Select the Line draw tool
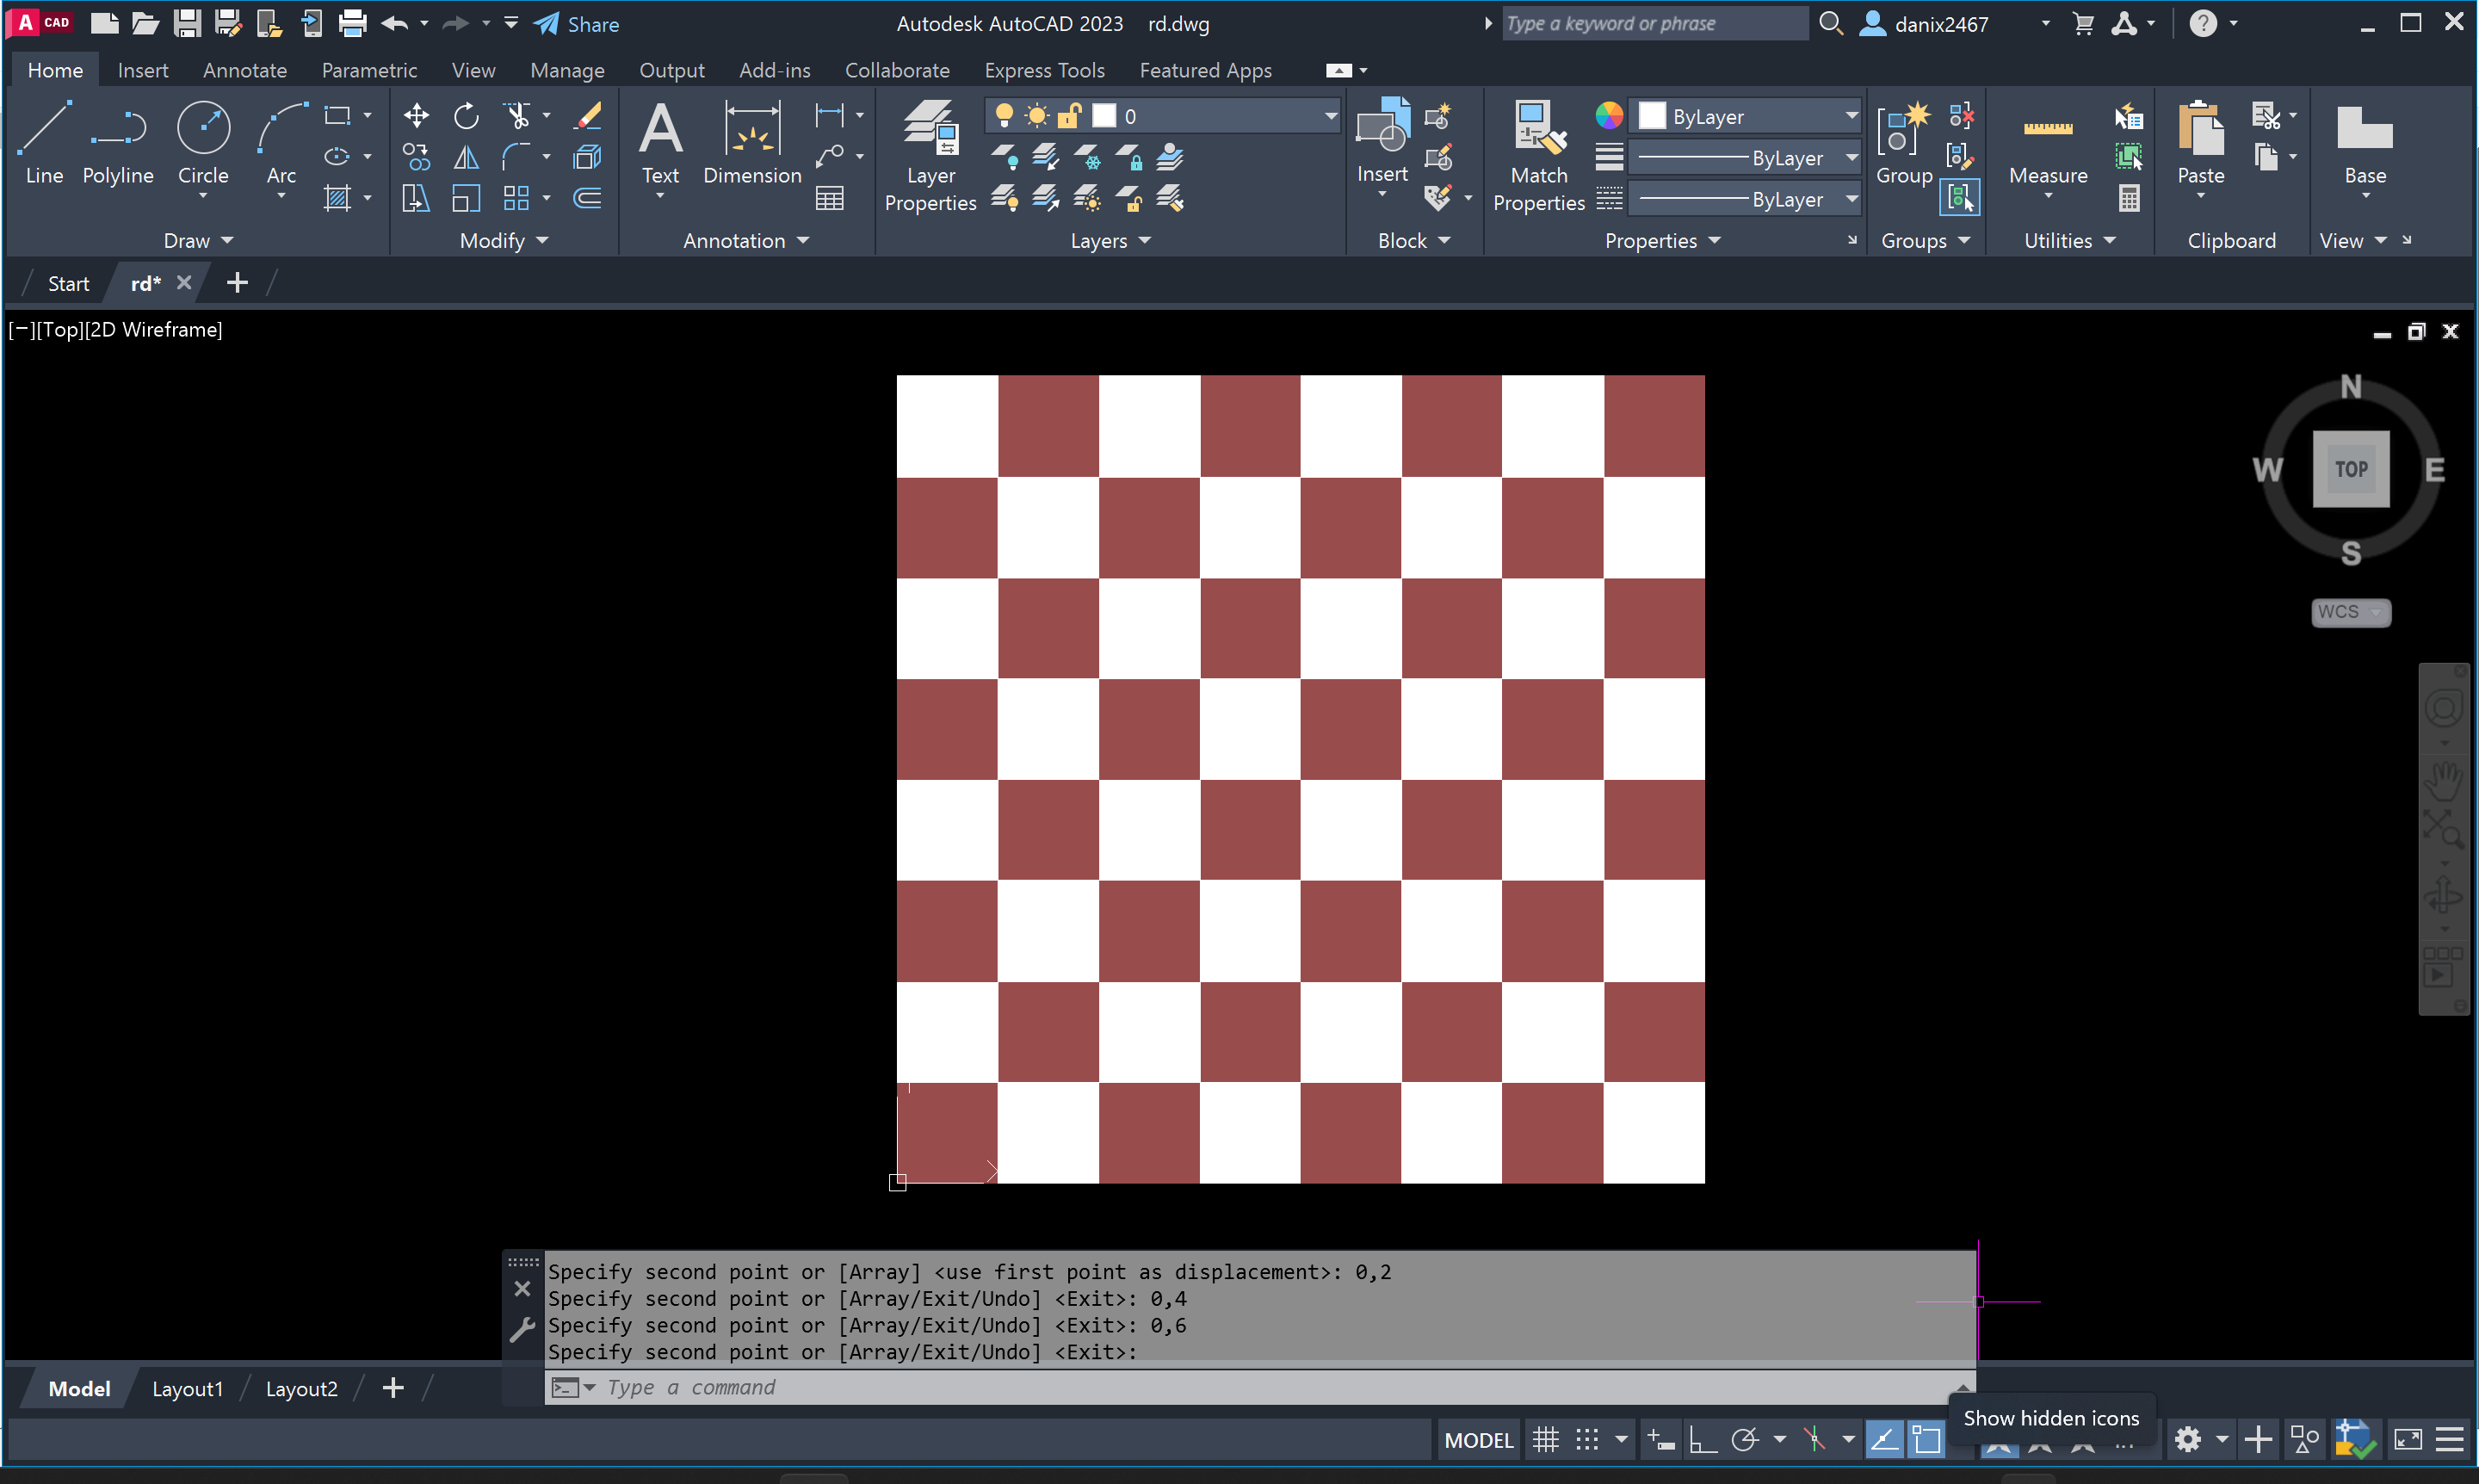The width and height of the screenshot is (2479, 1484). (x=44, y=142)
